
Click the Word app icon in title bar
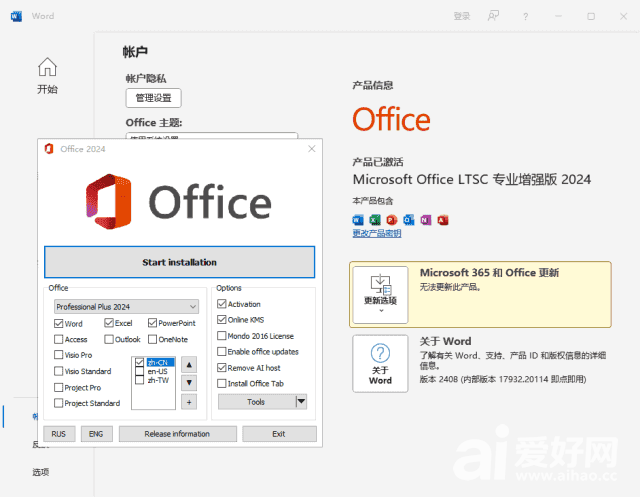16,16
